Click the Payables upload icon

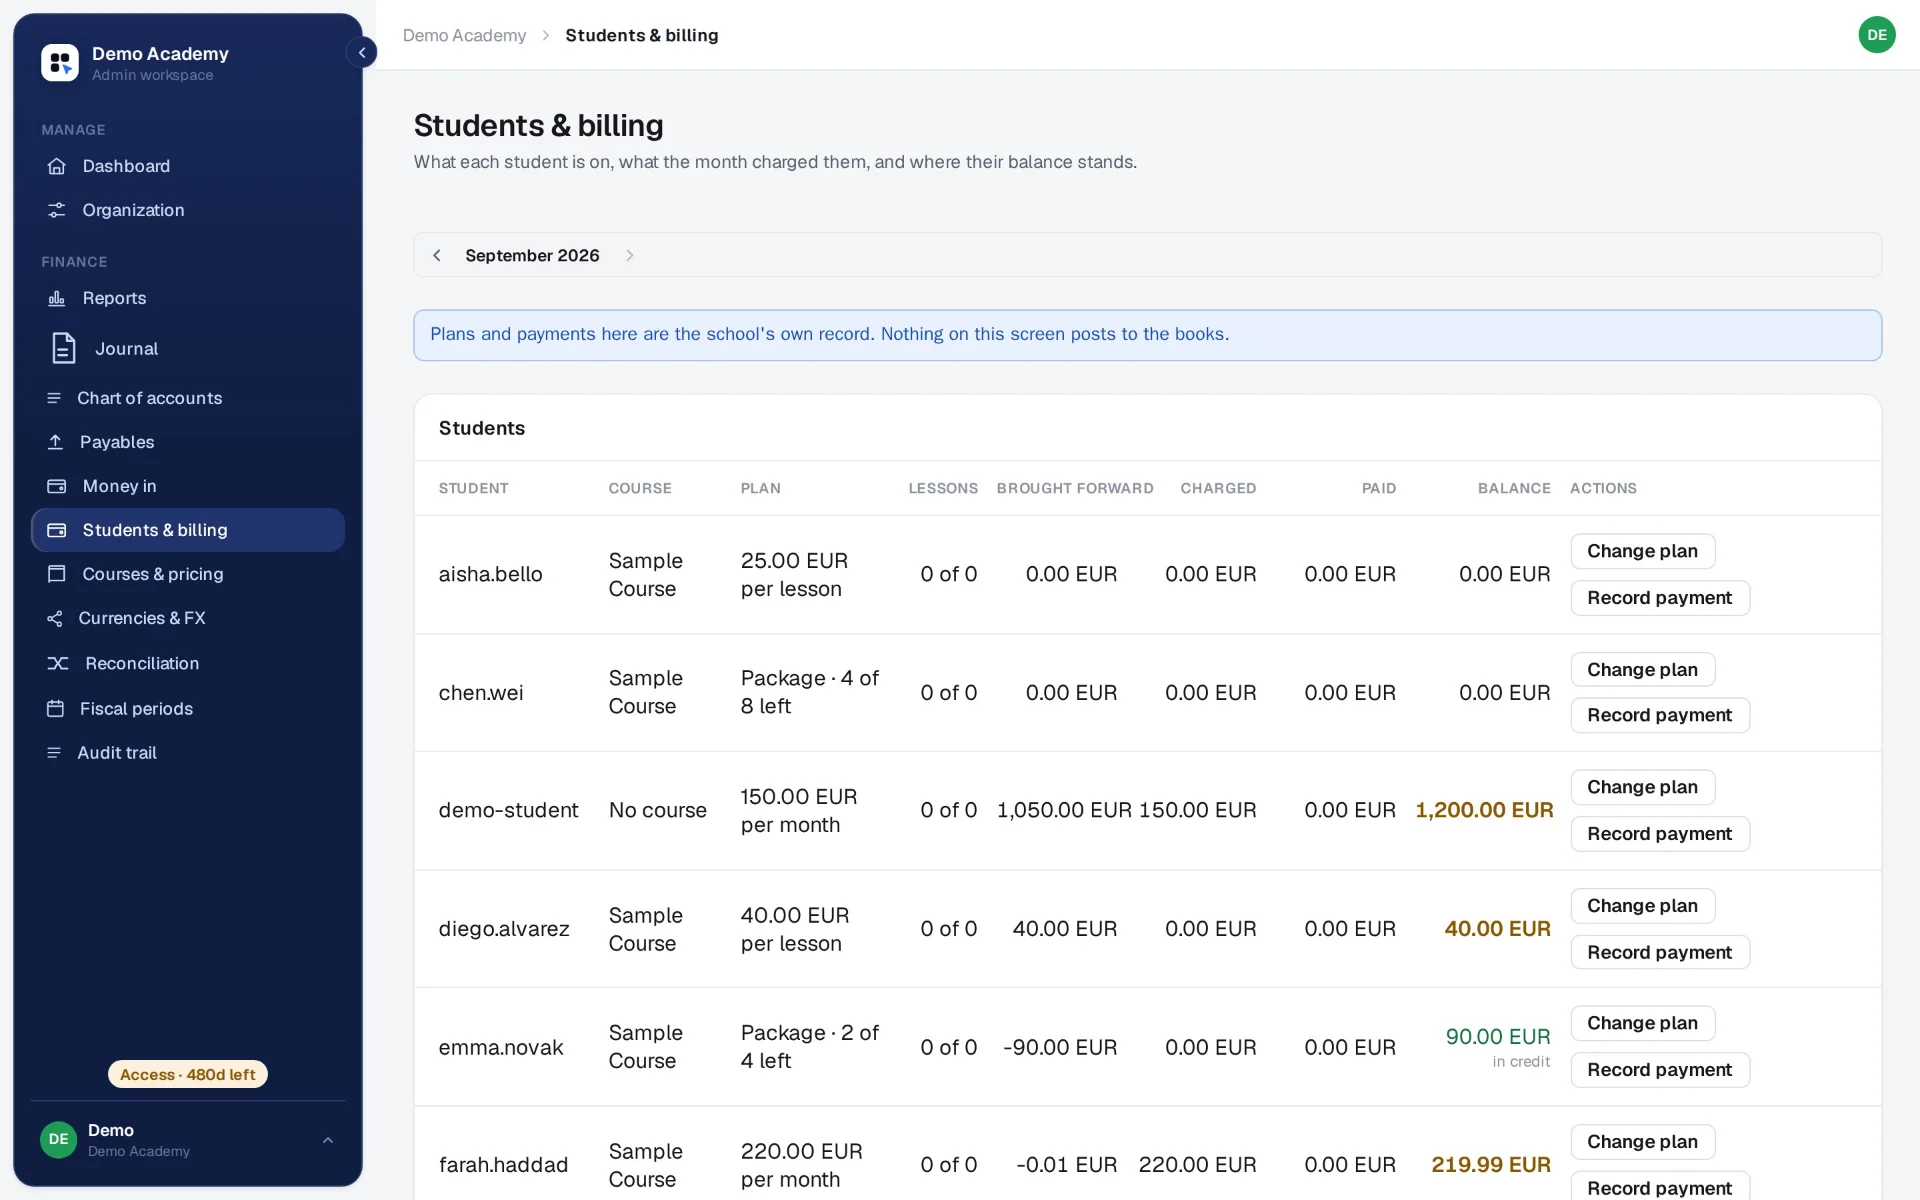pos(55,442)
